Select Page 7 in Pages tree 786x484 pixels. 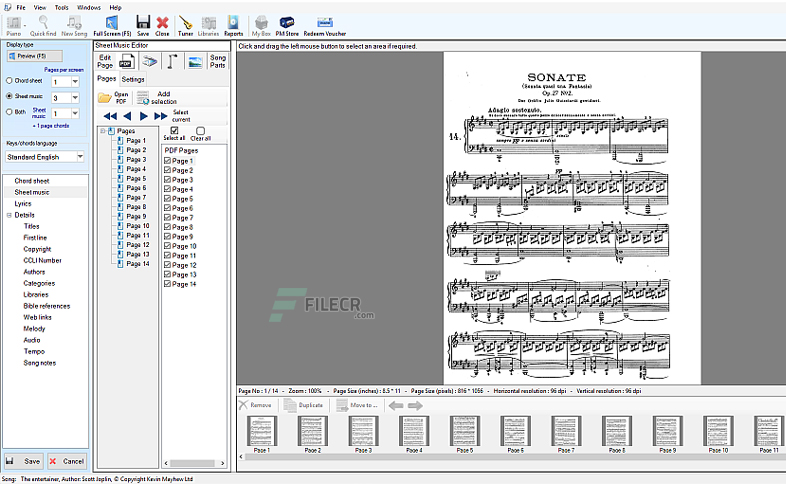tap(136, 197)
